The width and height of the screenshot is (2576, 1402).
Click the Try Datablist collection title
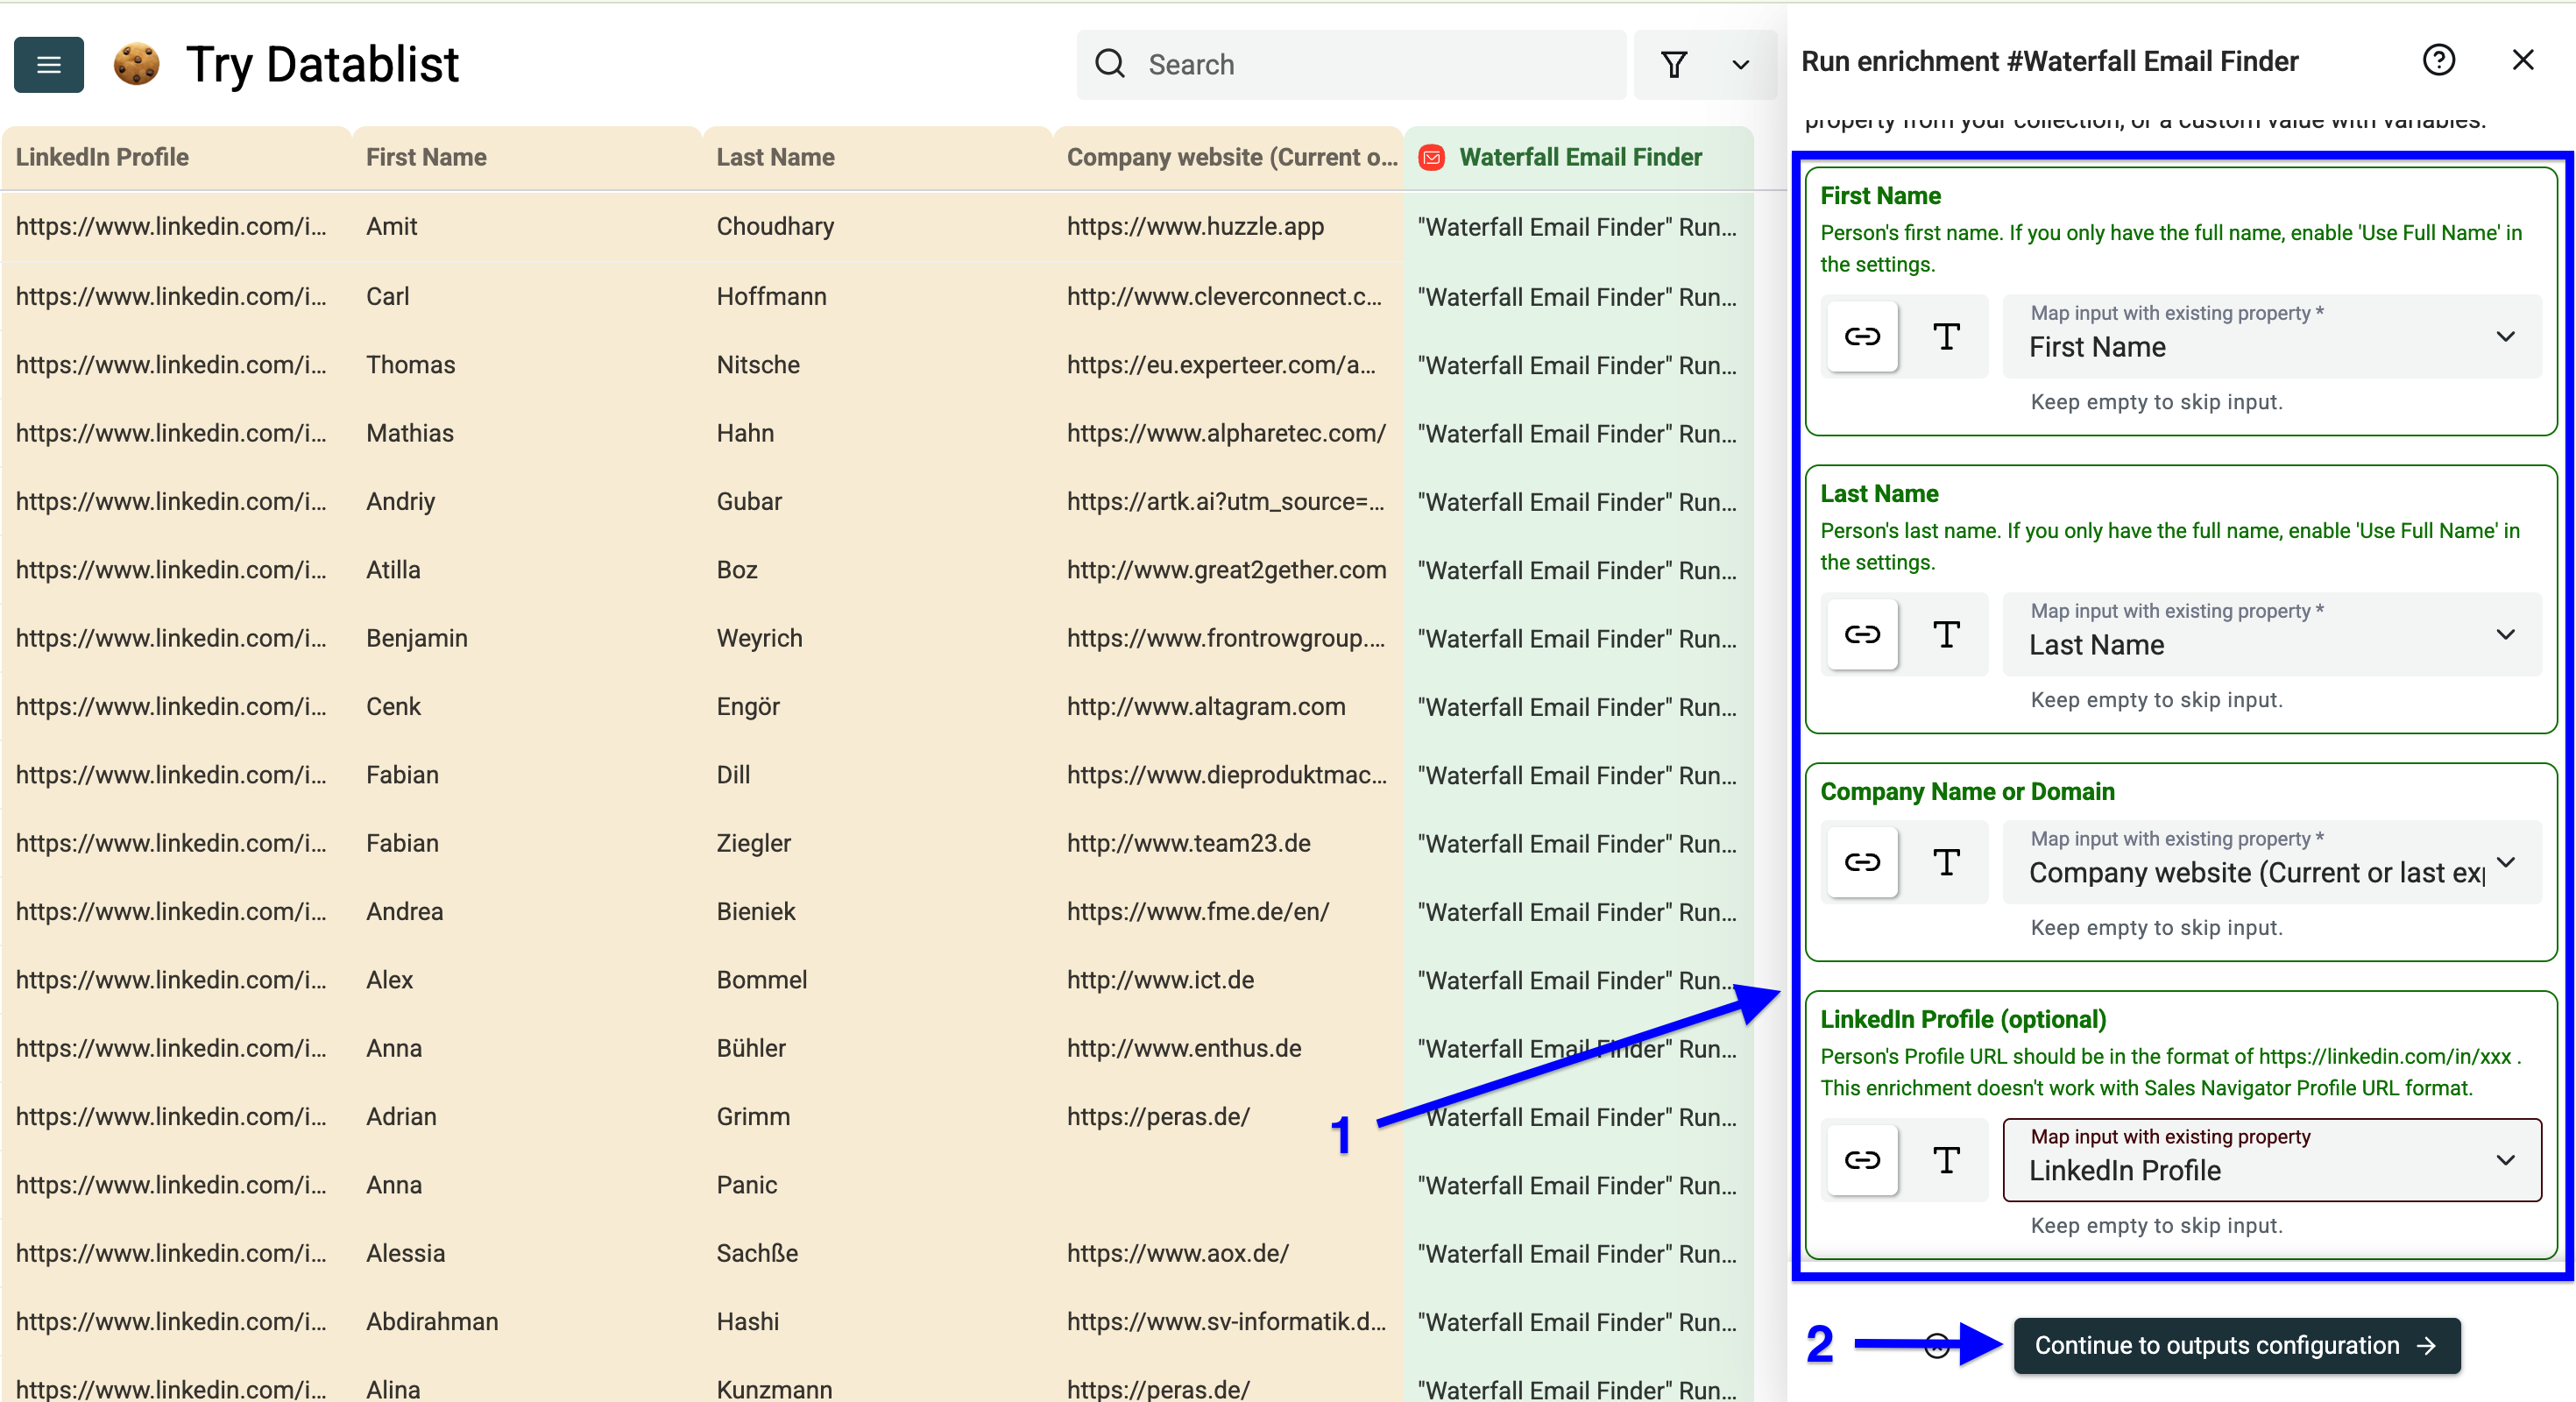click(322, 65)
